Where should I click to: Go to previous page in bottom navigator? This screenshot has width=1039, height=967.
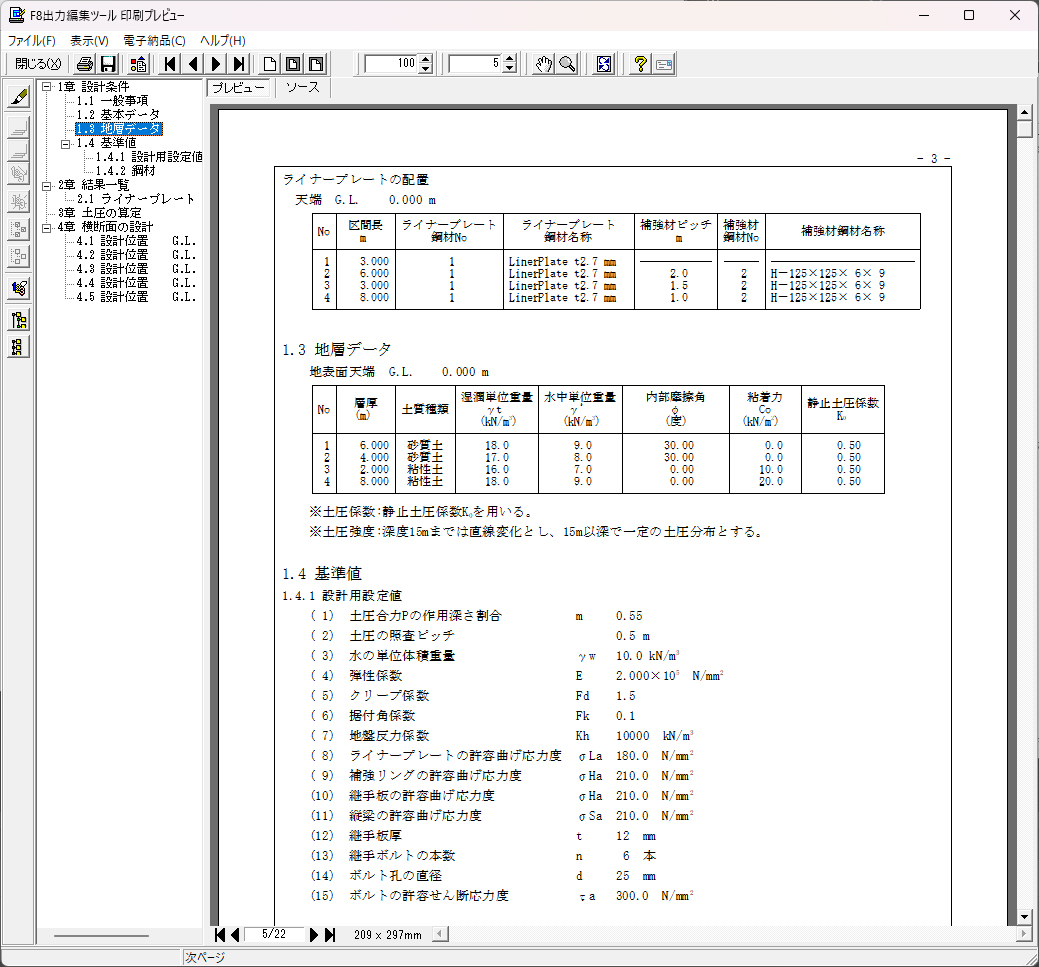[235, 935]
